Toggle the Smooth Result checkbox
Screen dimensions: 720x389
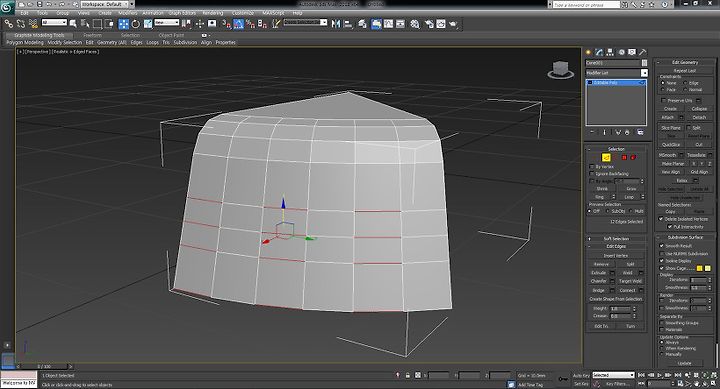662,246
